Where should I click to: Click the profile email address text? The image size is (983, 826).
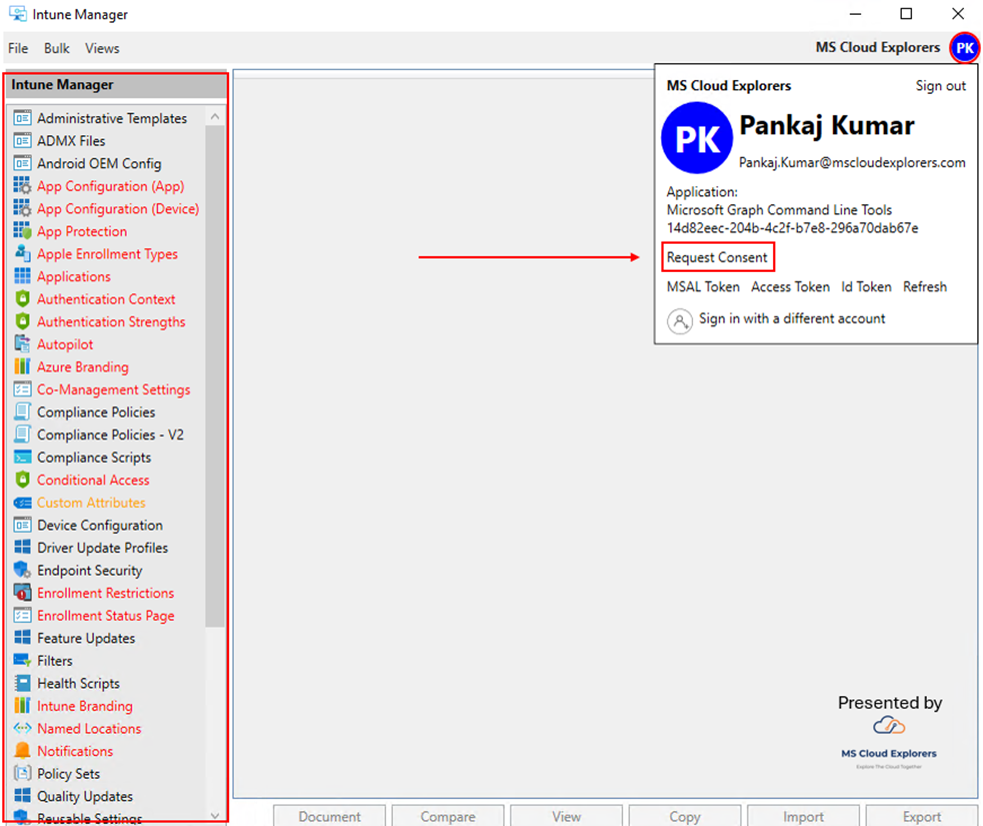pyautogui.click(x=852, y=162)
